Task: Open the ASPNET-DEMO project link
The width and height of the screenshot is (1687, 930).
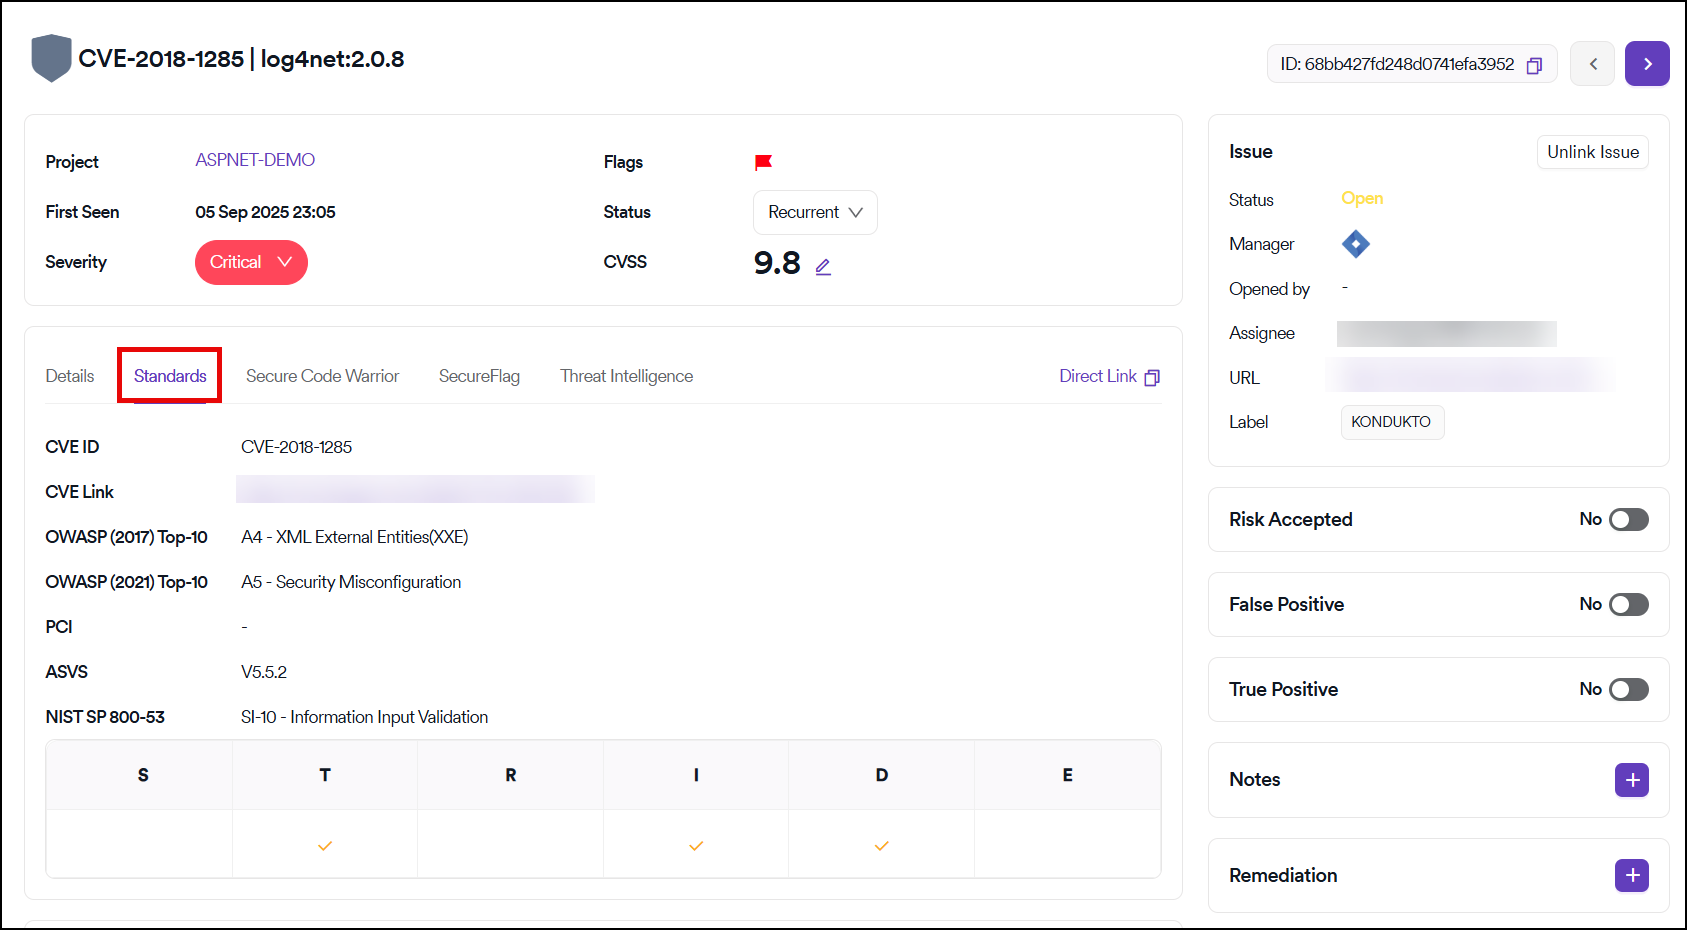Action: tap(255, 160)
